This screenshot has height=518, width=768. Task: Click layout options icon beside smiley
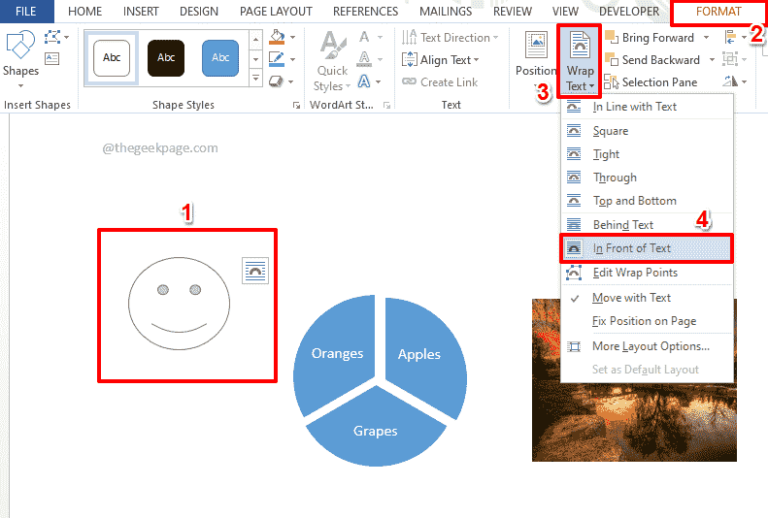click(256, 271)
